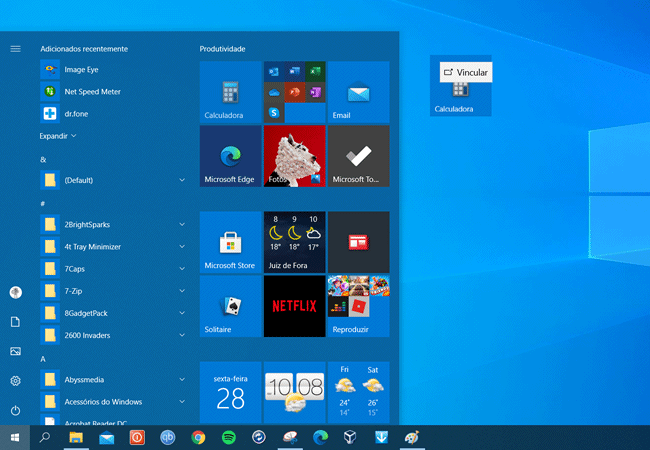Expand the Abyssmedia folder
650x450 pixels.
click(113, 380)
